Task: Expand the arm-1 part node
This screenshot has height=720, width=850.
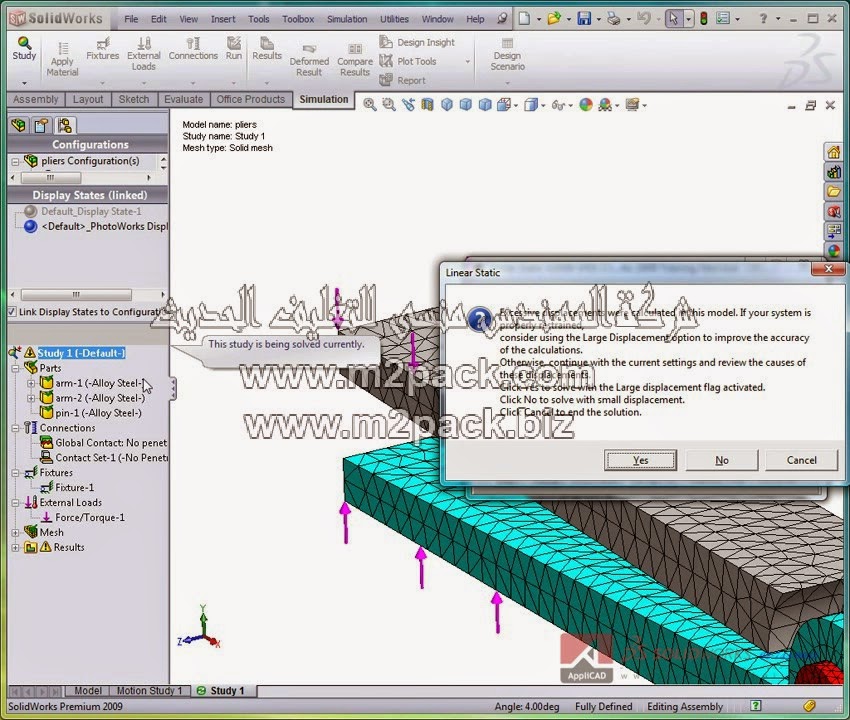Action: [x=31, y=383]
